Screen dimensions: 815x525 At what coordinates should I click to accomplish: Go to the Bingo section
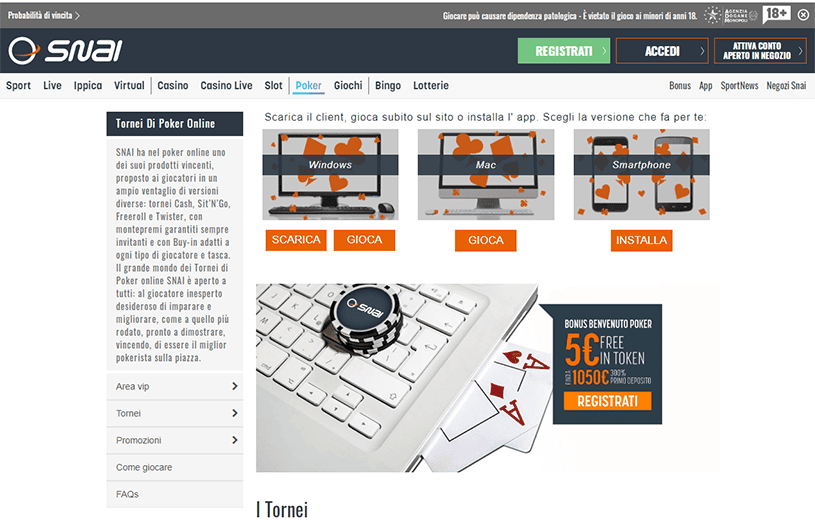(388, 85)
